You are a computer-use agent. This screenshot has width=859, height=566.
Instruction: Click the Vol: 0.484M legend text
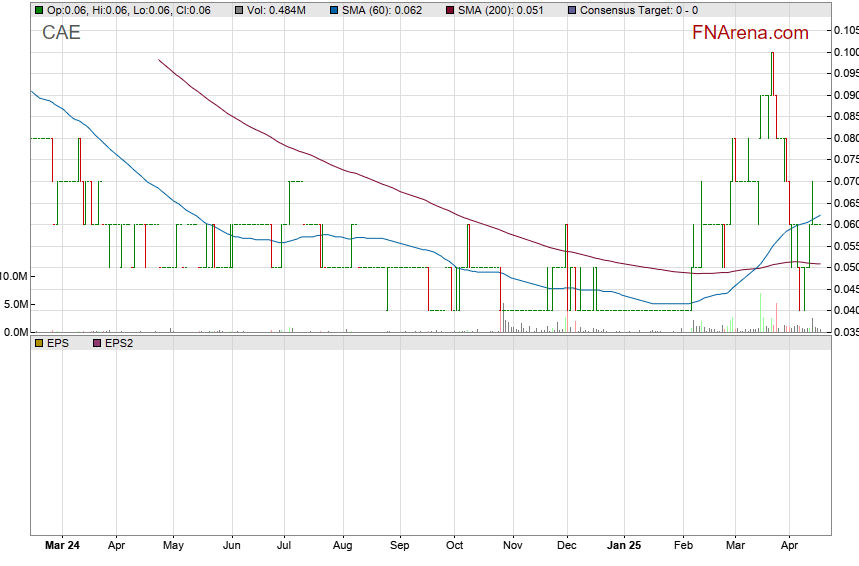pos(281,10)
